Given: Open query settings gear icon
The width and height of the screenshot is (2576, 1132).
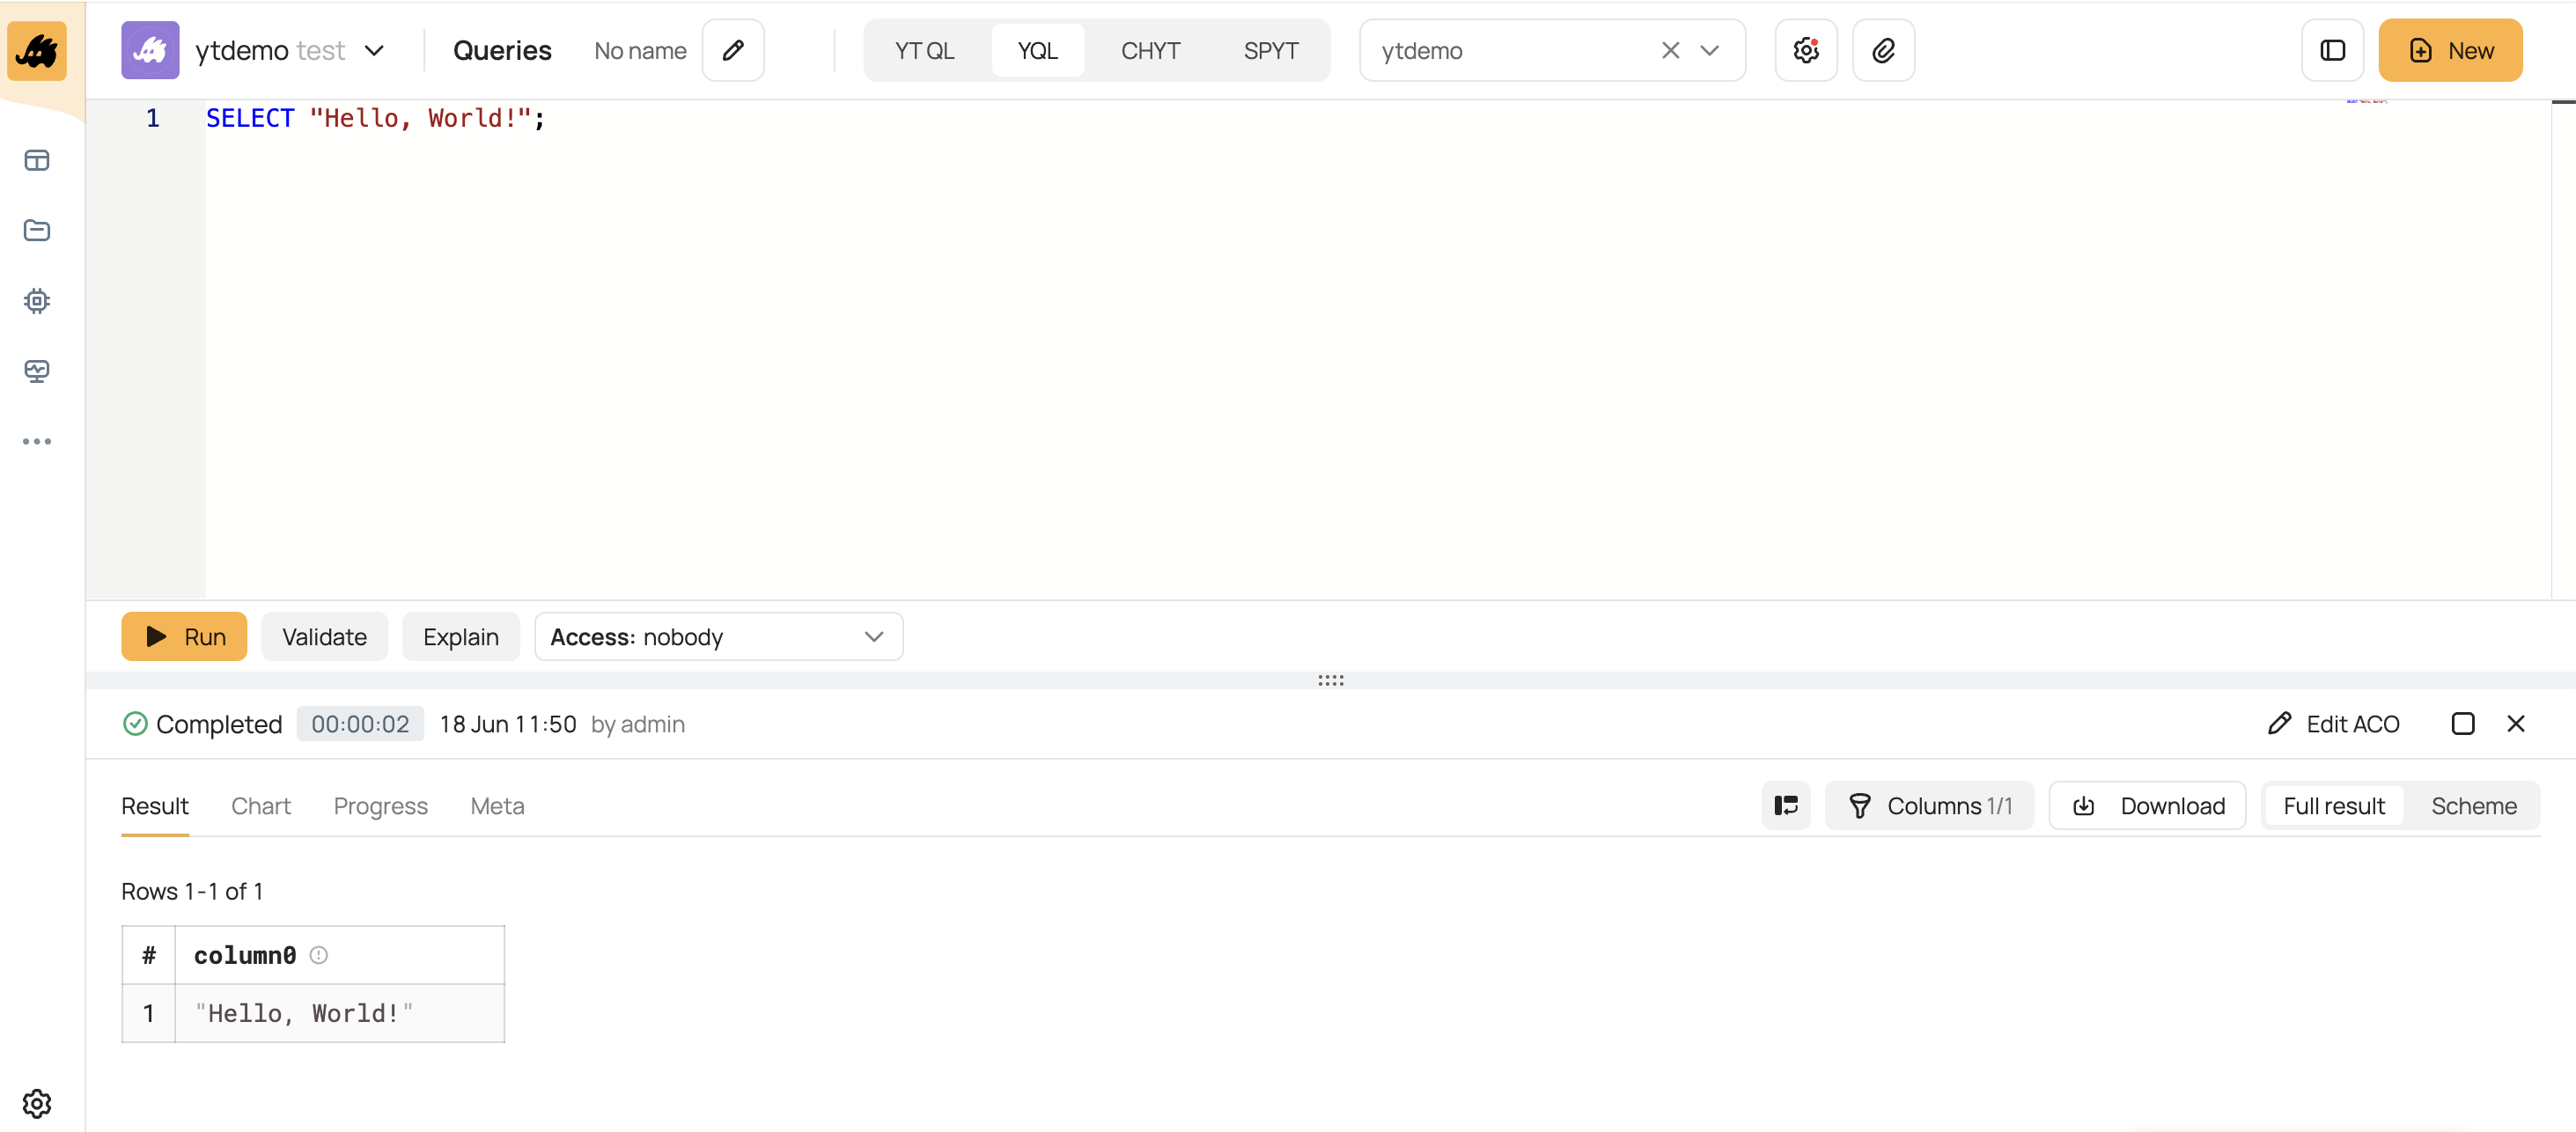Looking at the screenshot, I should [x=1805, y=50].
